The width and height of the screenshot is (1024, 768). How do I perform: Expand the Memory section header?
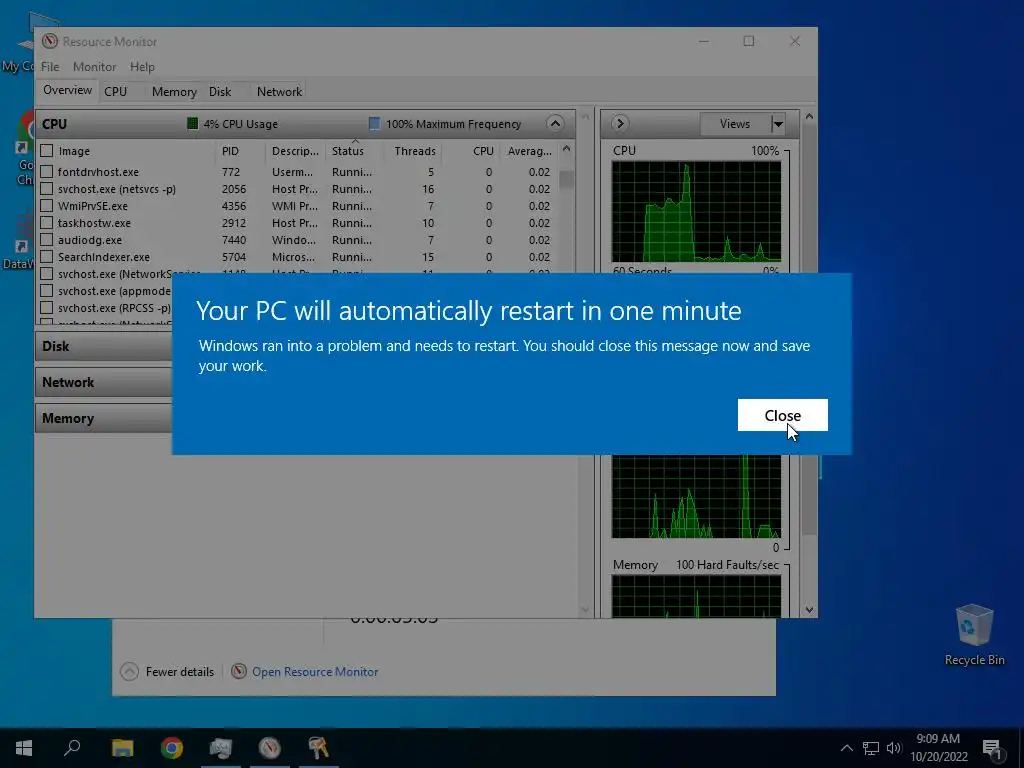click(104, 418)
